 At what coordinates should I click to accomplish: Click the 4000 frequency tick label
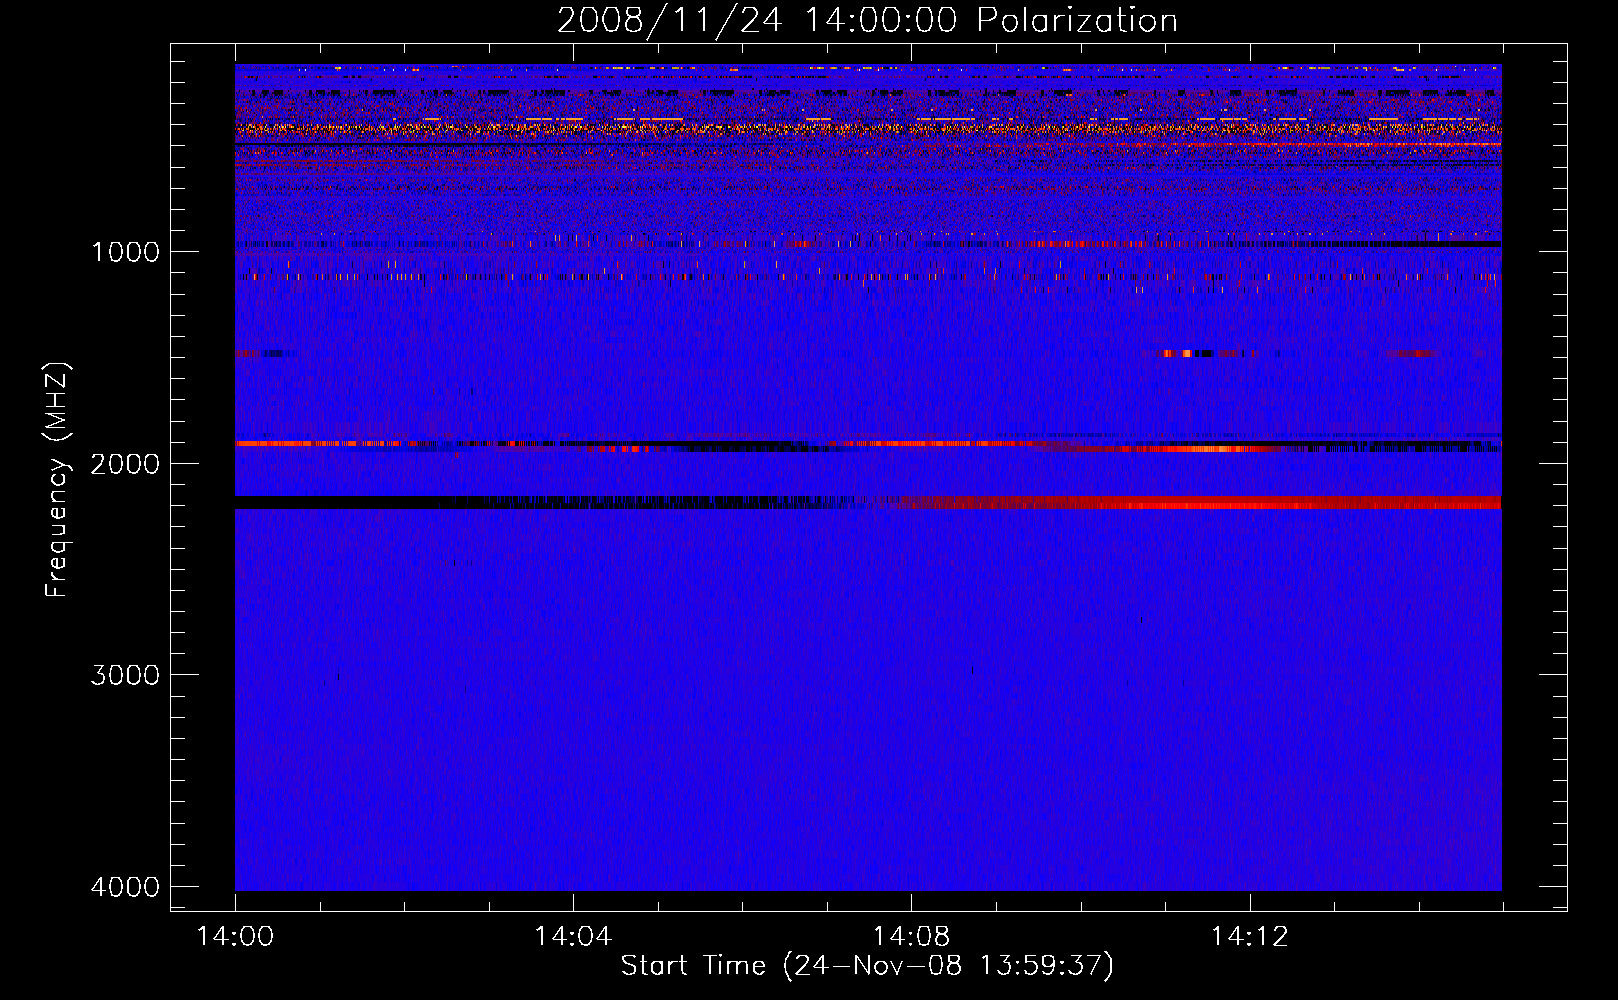click(x=125, y=887)
